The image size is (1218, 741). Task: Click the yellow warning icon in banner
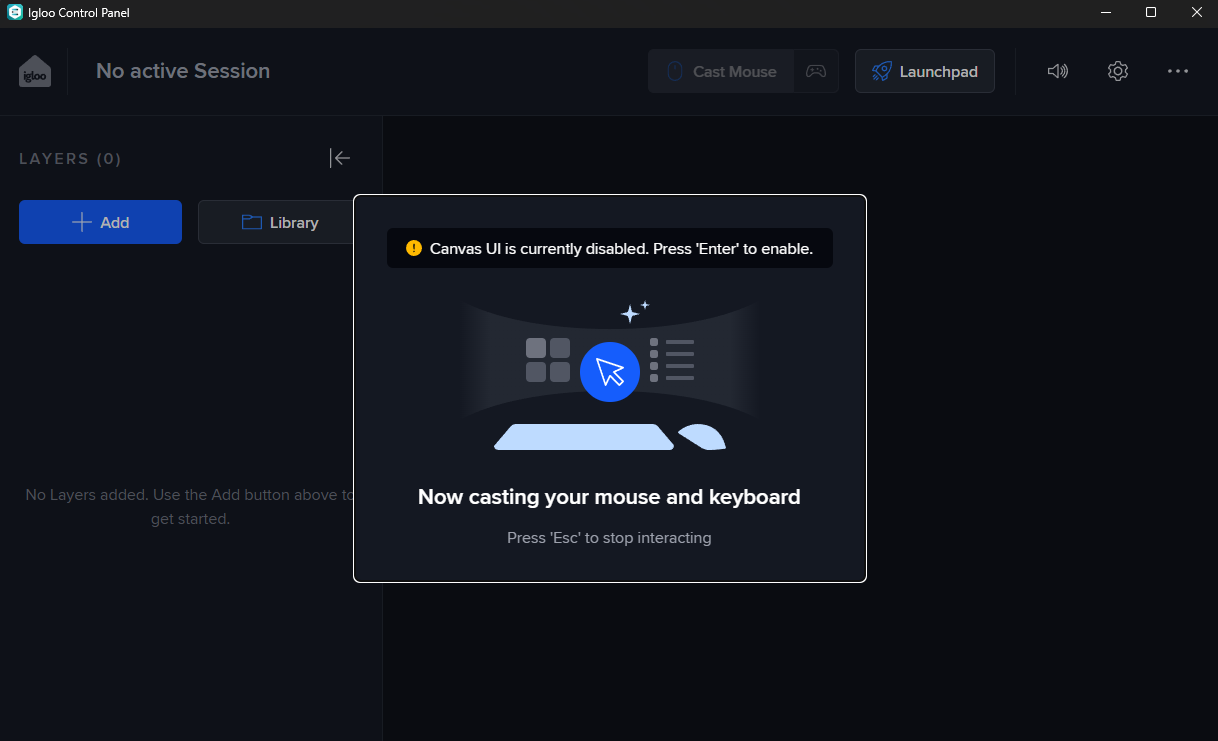[414, 248]
